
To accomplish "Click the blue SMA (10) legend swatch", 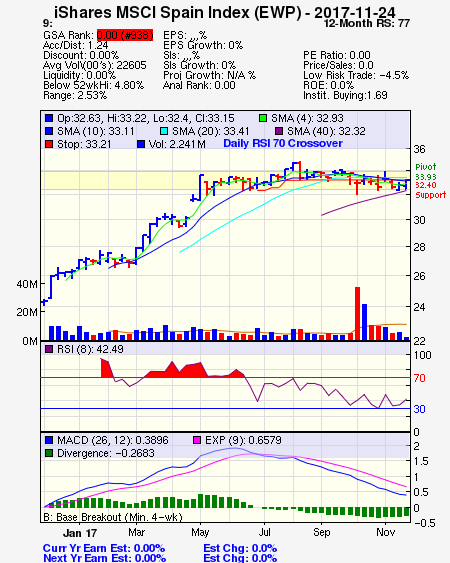I will [x=49, y=131].
